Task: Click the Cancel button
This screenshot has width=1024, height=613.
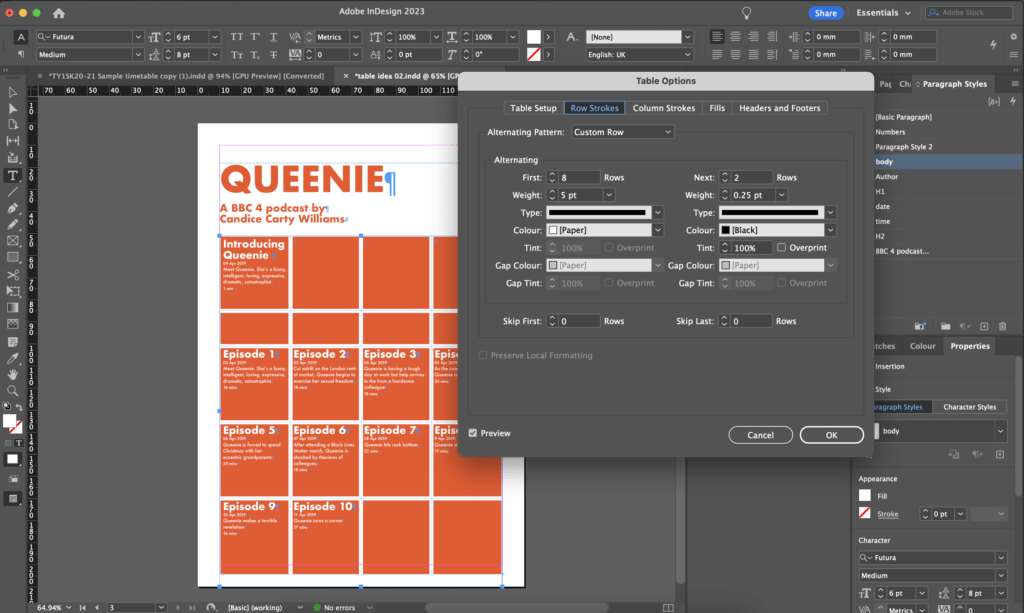Action: [x=760, y=435]
